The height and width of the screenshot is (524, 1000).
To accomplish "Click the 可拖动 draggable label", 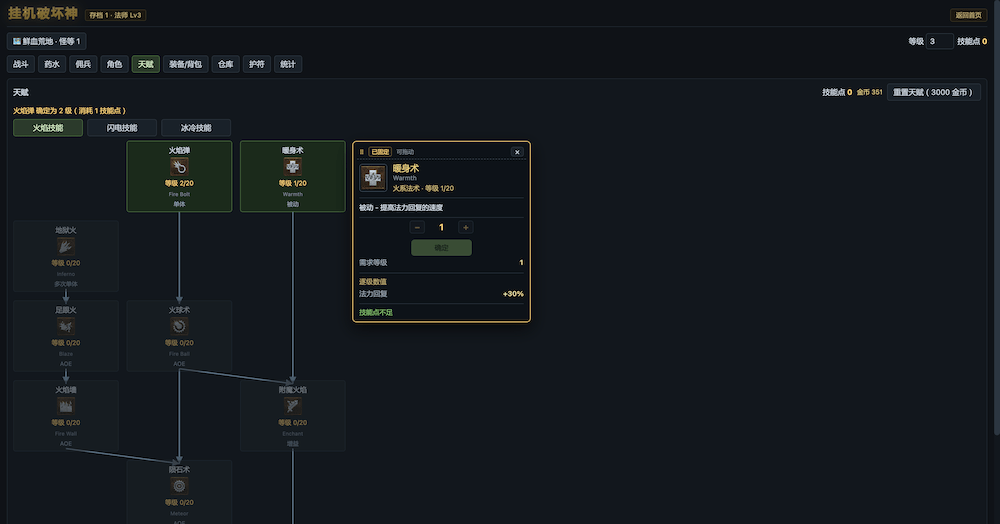I will (405, 152).
